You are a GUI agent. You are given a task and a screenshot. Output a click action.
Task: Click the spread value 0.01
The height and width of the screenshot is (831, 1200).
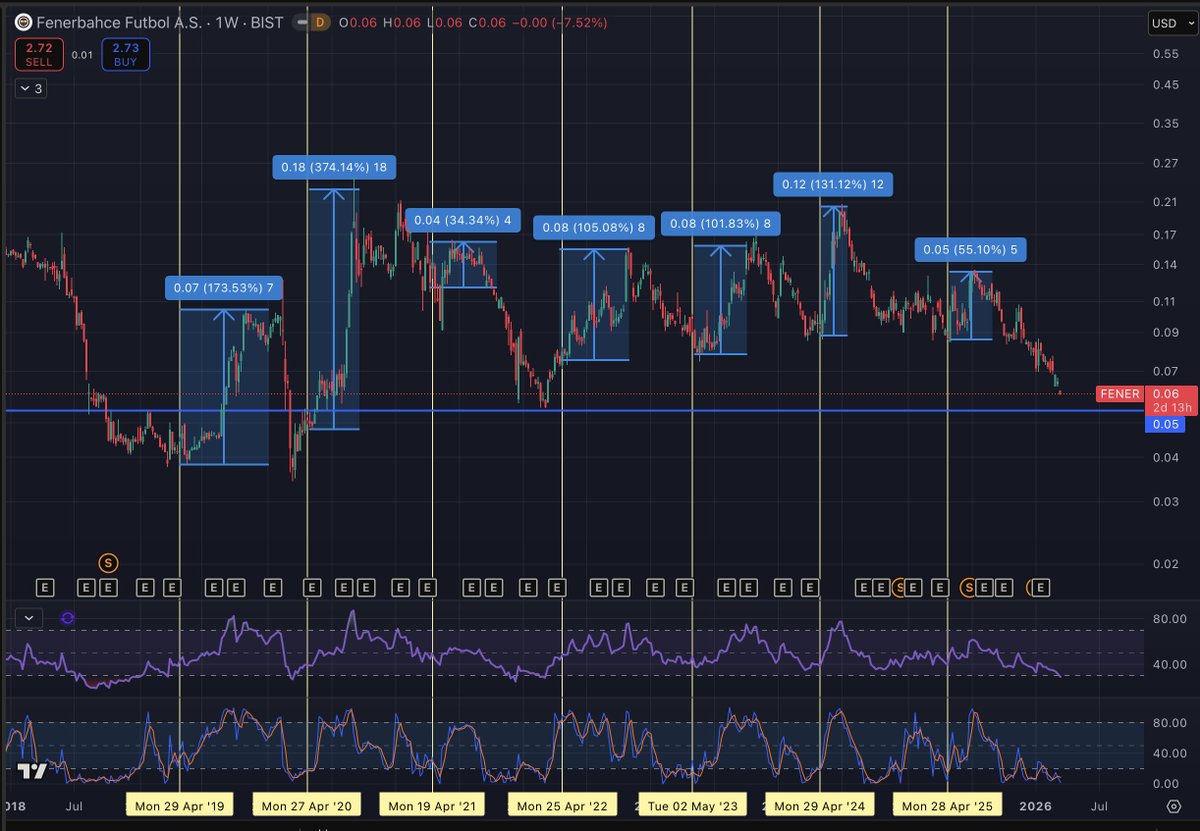(82, 55)
